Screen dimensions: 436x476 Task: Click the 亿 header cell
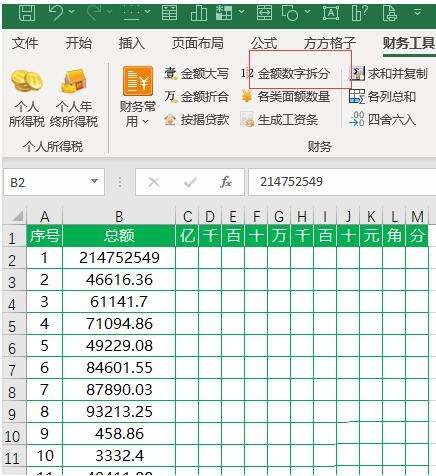tap(187, 236)
